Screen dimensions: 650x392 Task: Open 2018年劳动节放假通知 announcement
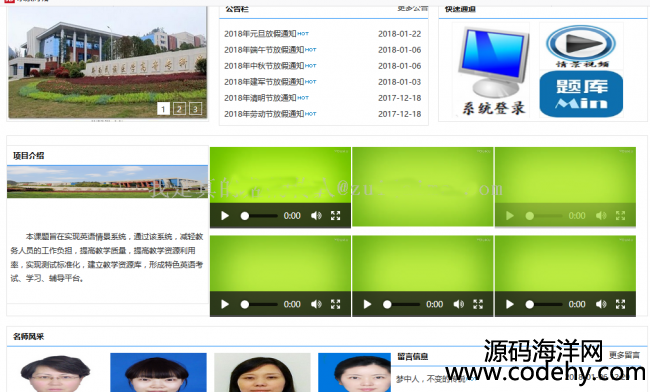264,114
